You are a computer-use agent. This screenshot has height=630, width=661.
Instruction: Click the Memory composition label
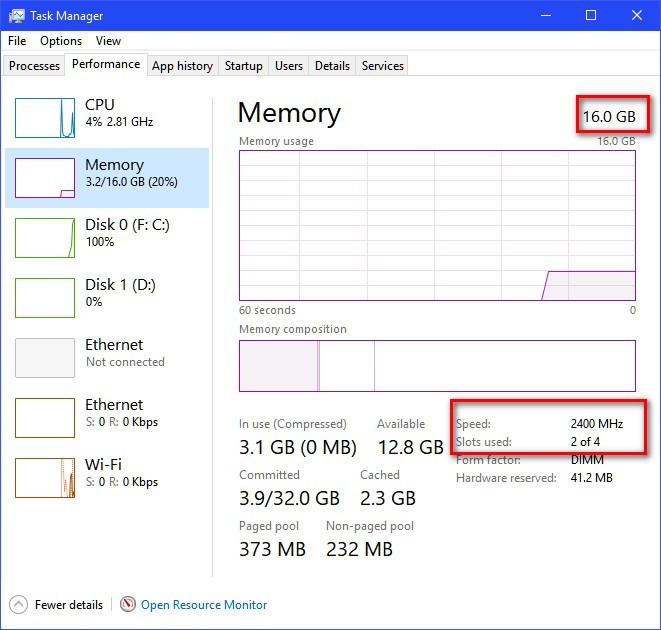[293, 329]
